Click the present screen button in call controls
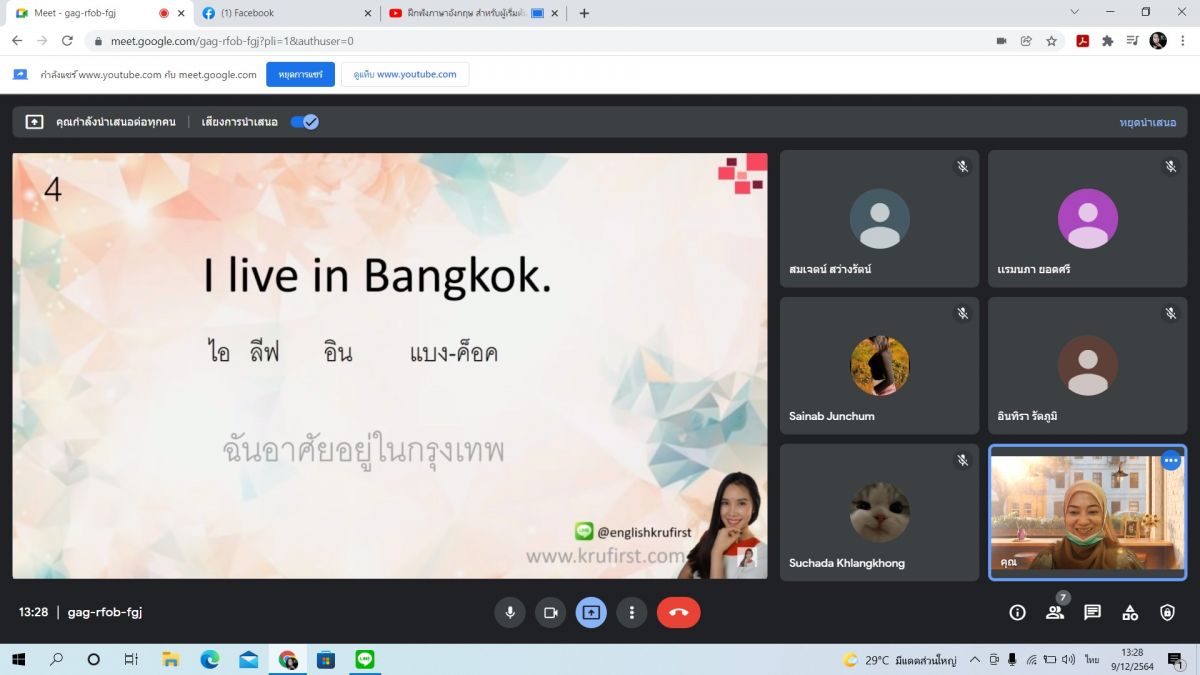1200x675 pixels. click(x=591, y=612)
